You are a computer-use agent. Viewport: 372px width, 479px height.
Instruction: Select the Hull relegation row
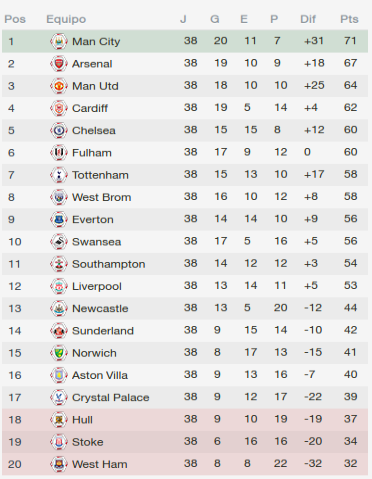(x=185, y=420)
